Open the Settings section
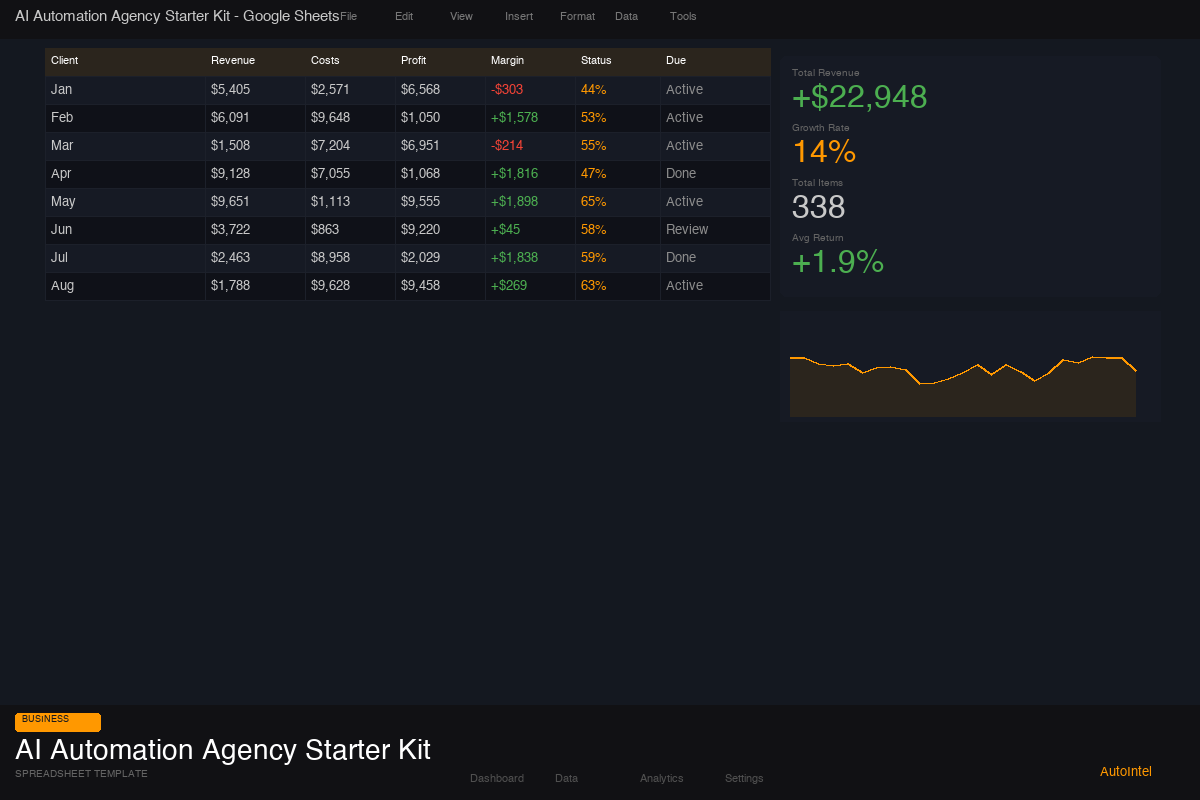This screenshot has height=800, width=1200. click(x=744, y=778)
